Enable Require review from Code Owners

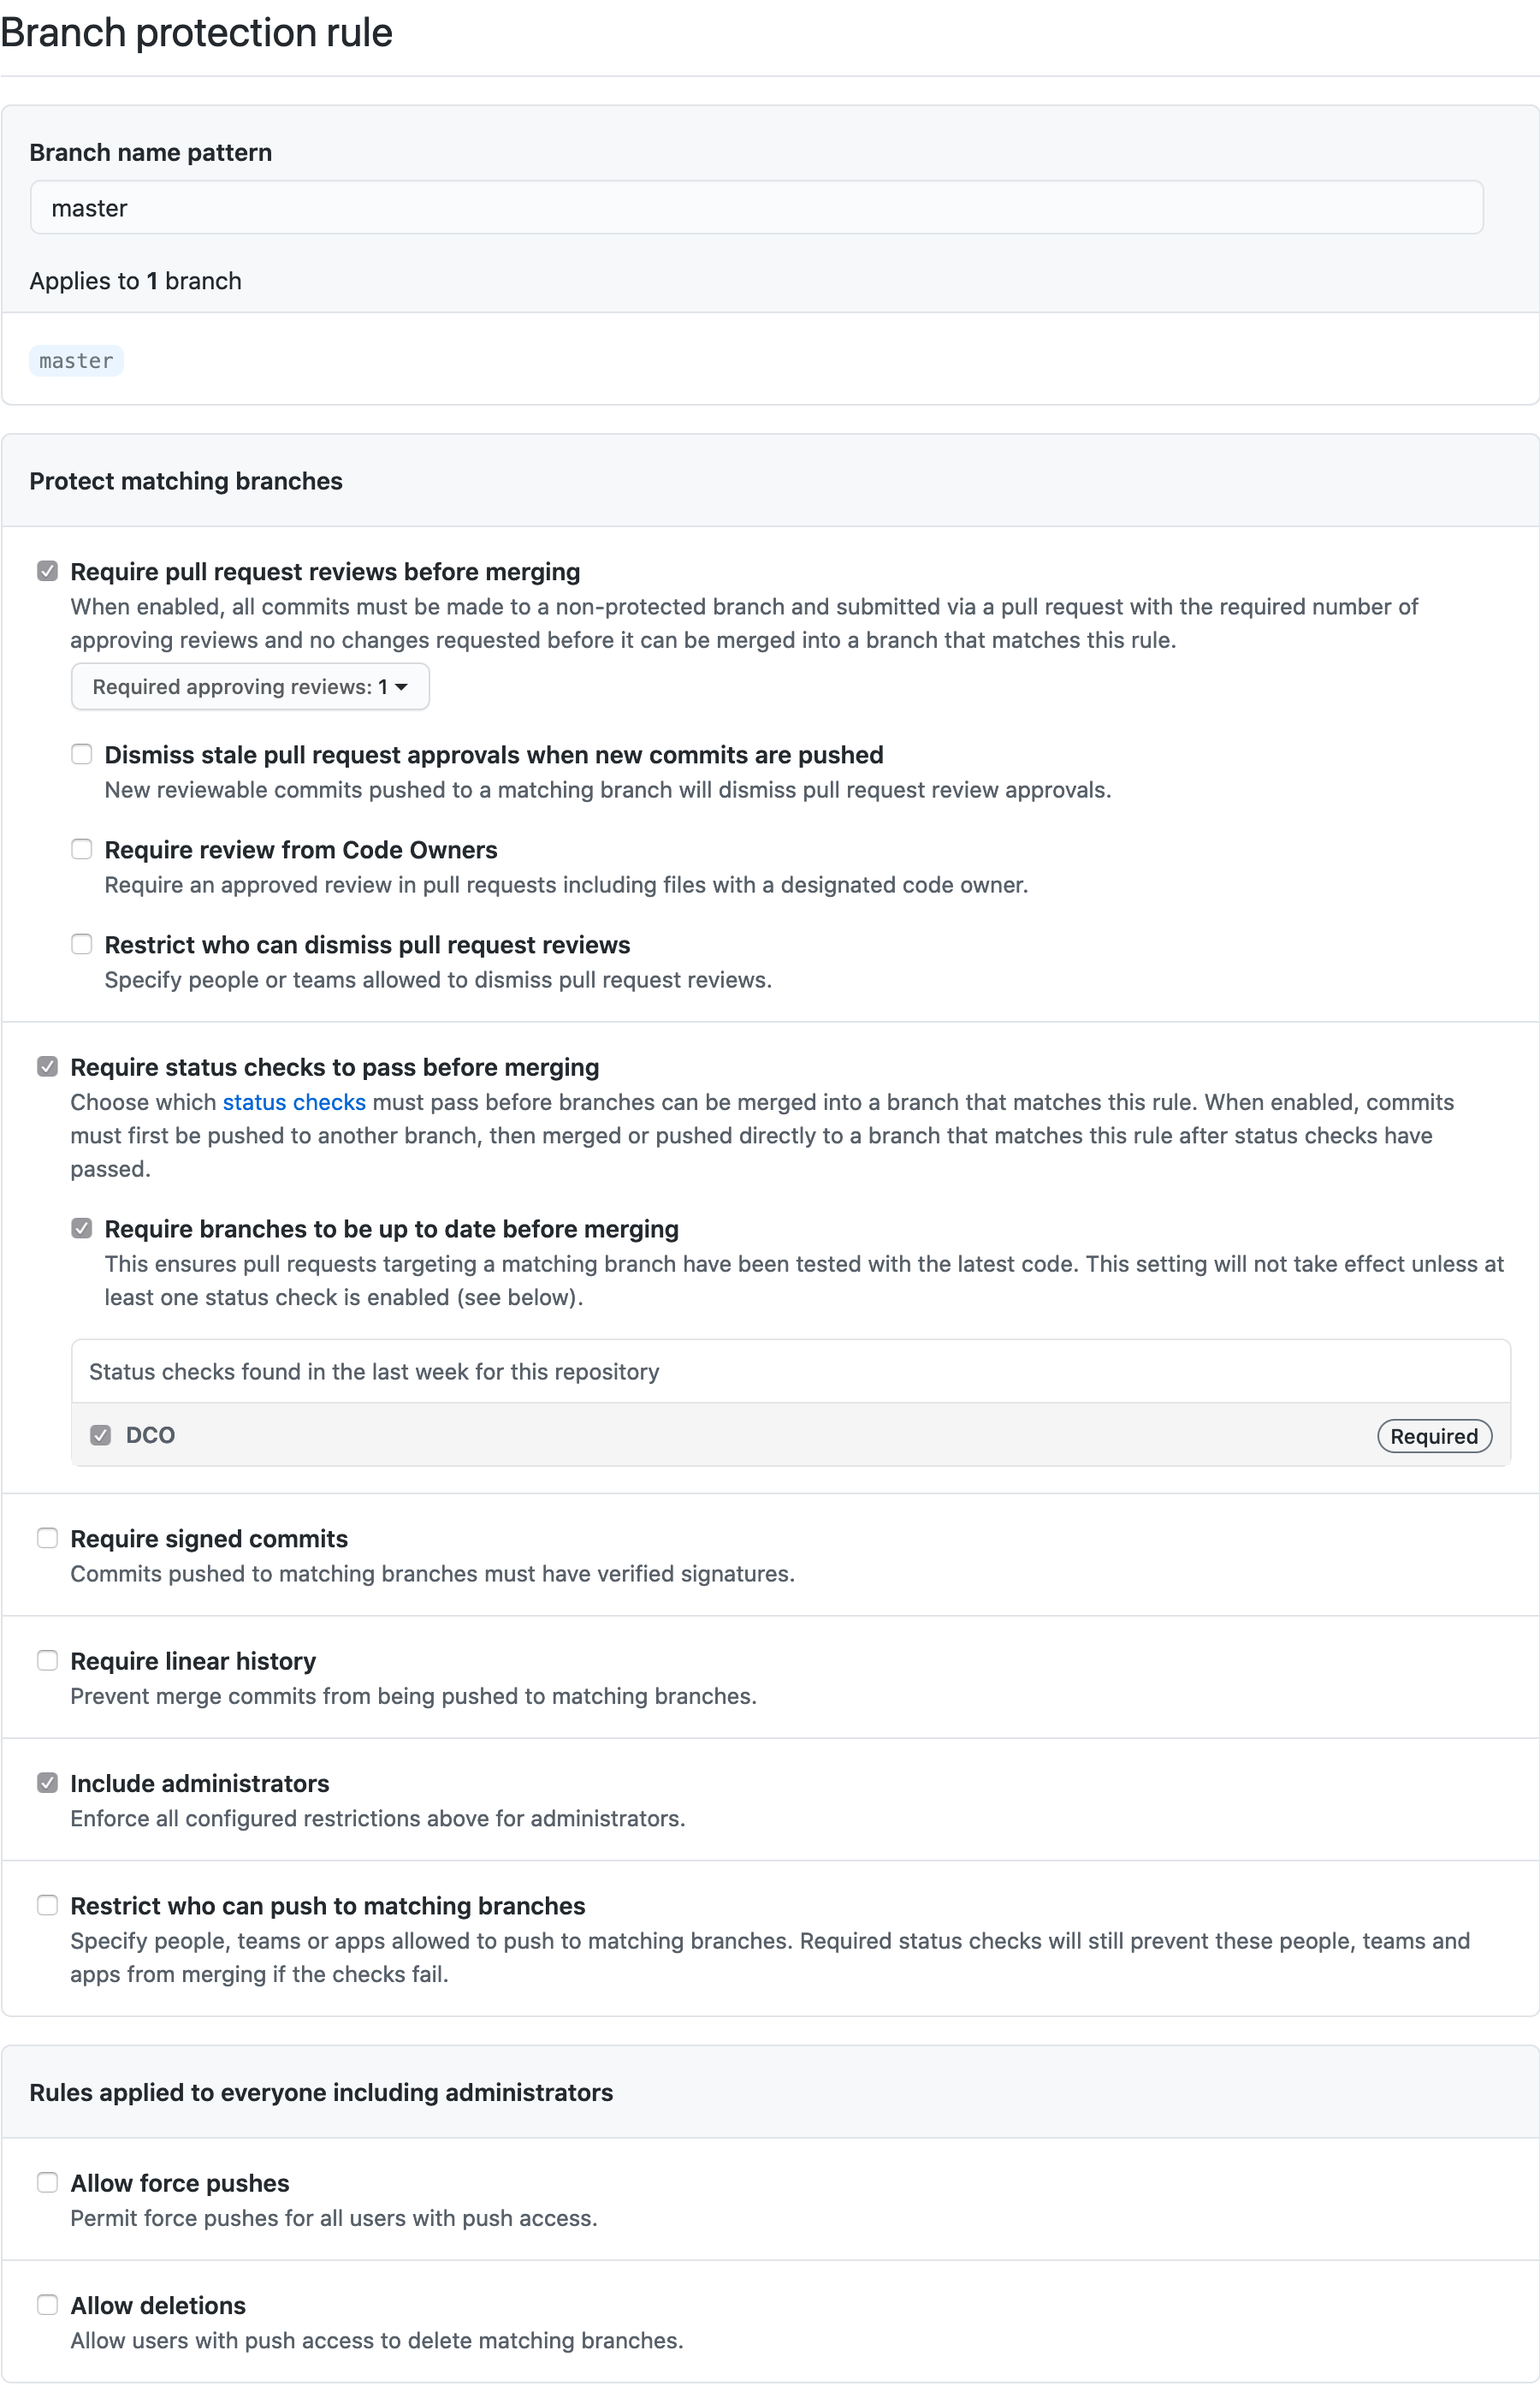click(82, 849)
